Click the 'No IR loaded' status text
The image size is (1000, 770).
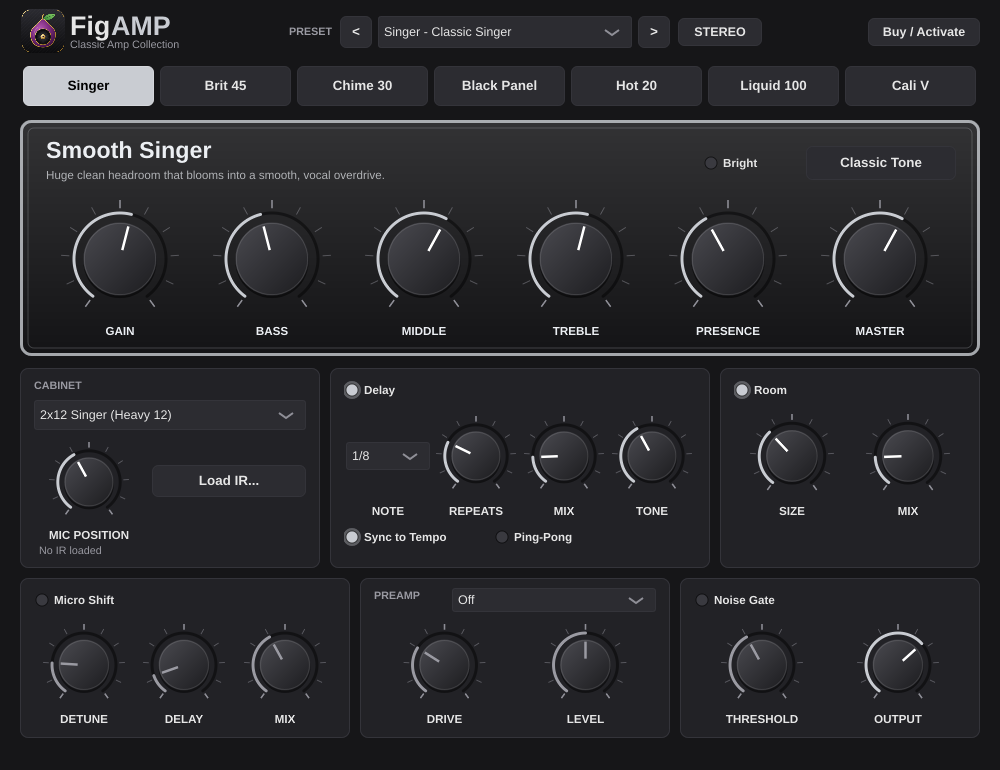point(70,551)
